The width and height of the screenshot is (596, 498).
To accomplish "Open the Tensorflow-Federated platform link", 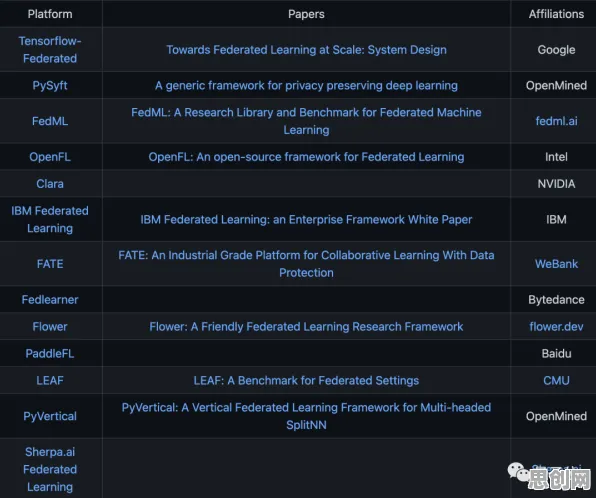I will [50, 49].
